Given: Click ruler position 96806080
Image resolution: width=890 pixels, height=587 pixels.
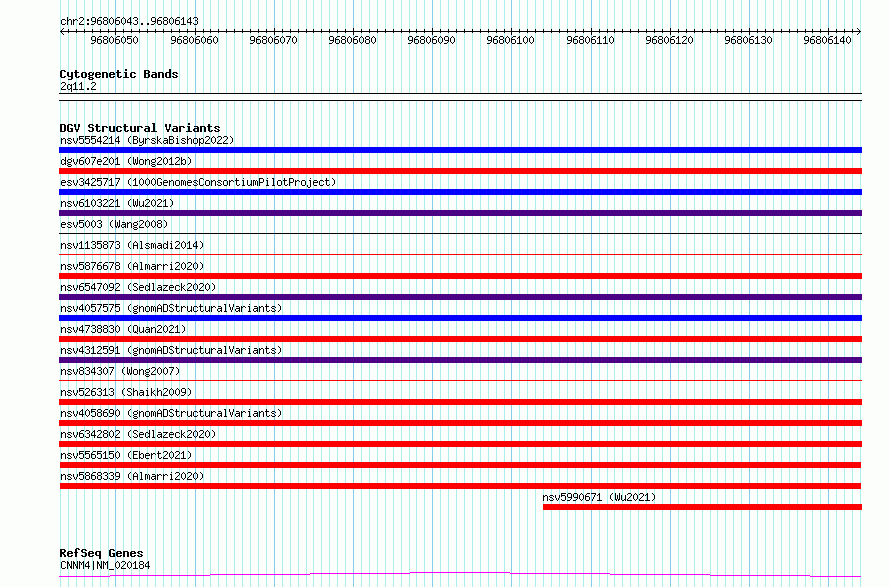Looking at the screenshot, I should pos(352,40).
